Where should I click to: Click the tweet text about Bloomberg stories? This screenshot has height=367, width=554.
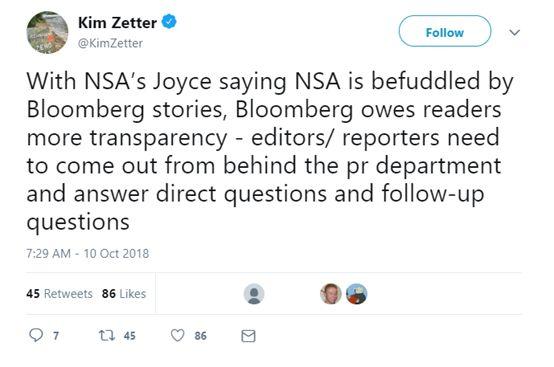(269, 152)
